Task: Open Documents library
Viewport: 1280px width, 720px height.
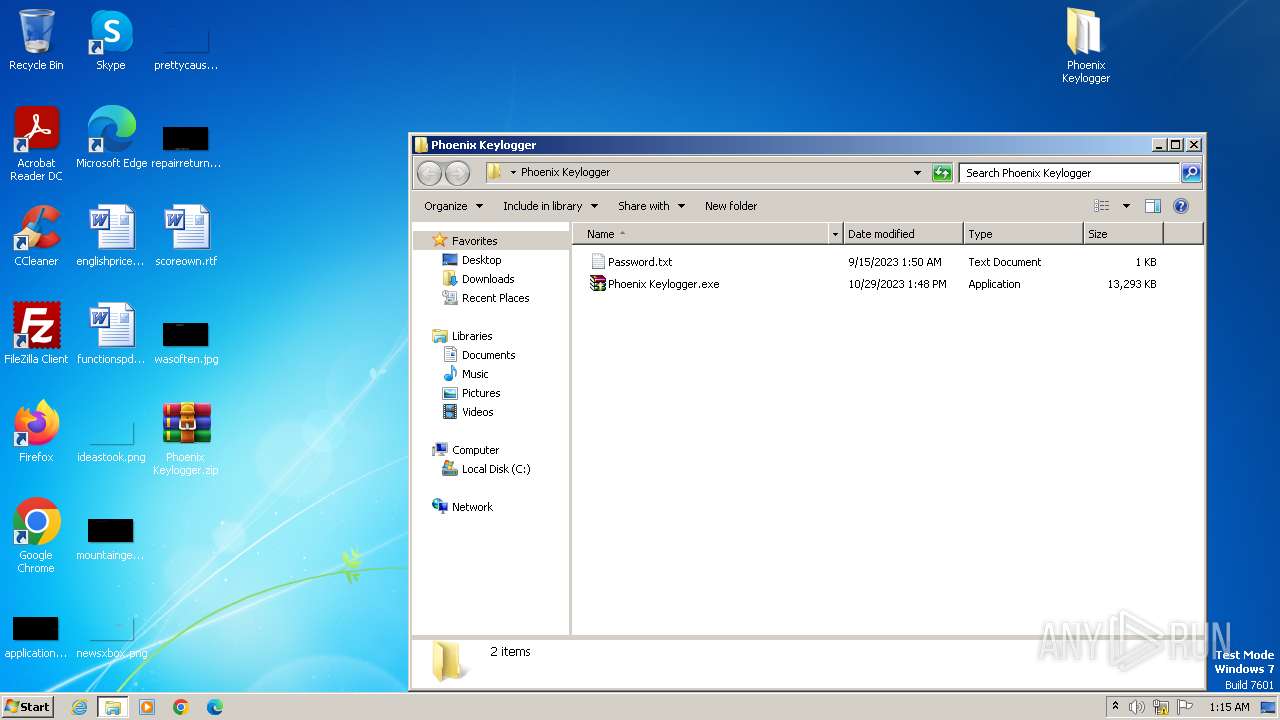Action: pos(479,355)
